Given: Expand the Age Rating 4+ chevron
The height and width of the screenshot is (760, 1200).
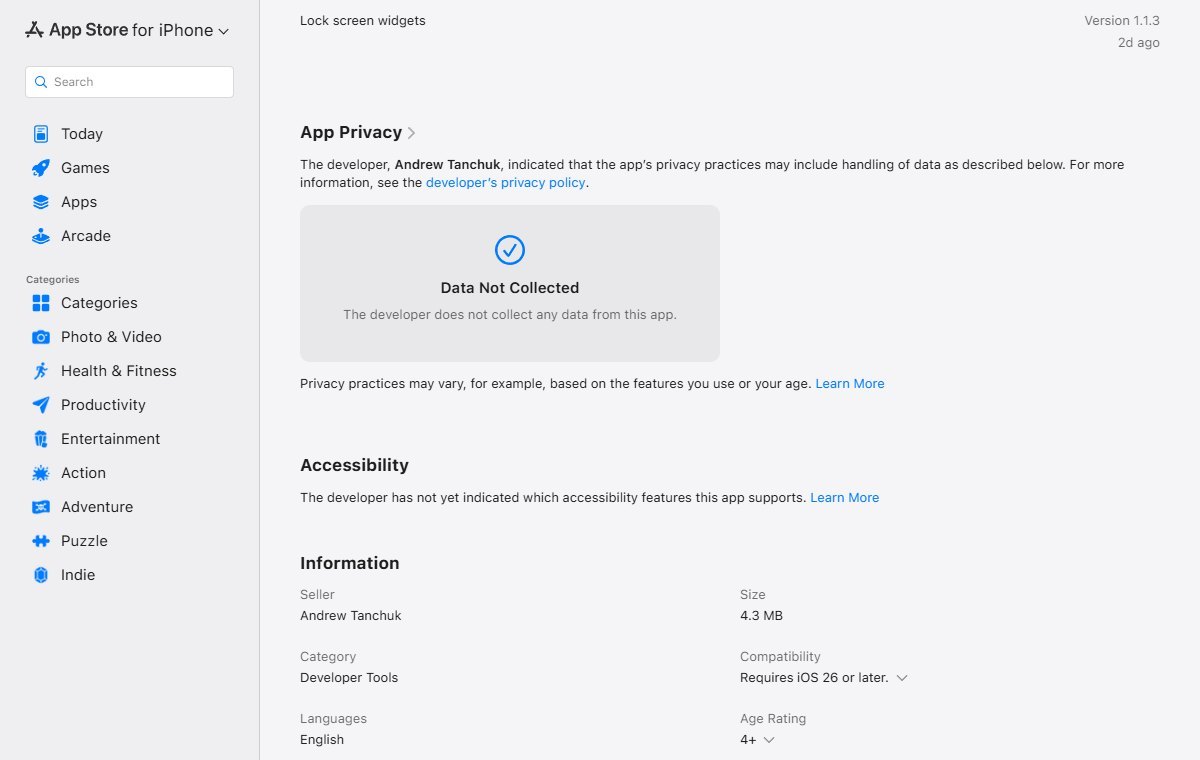Looking at the screenshot, I should 769,740.
